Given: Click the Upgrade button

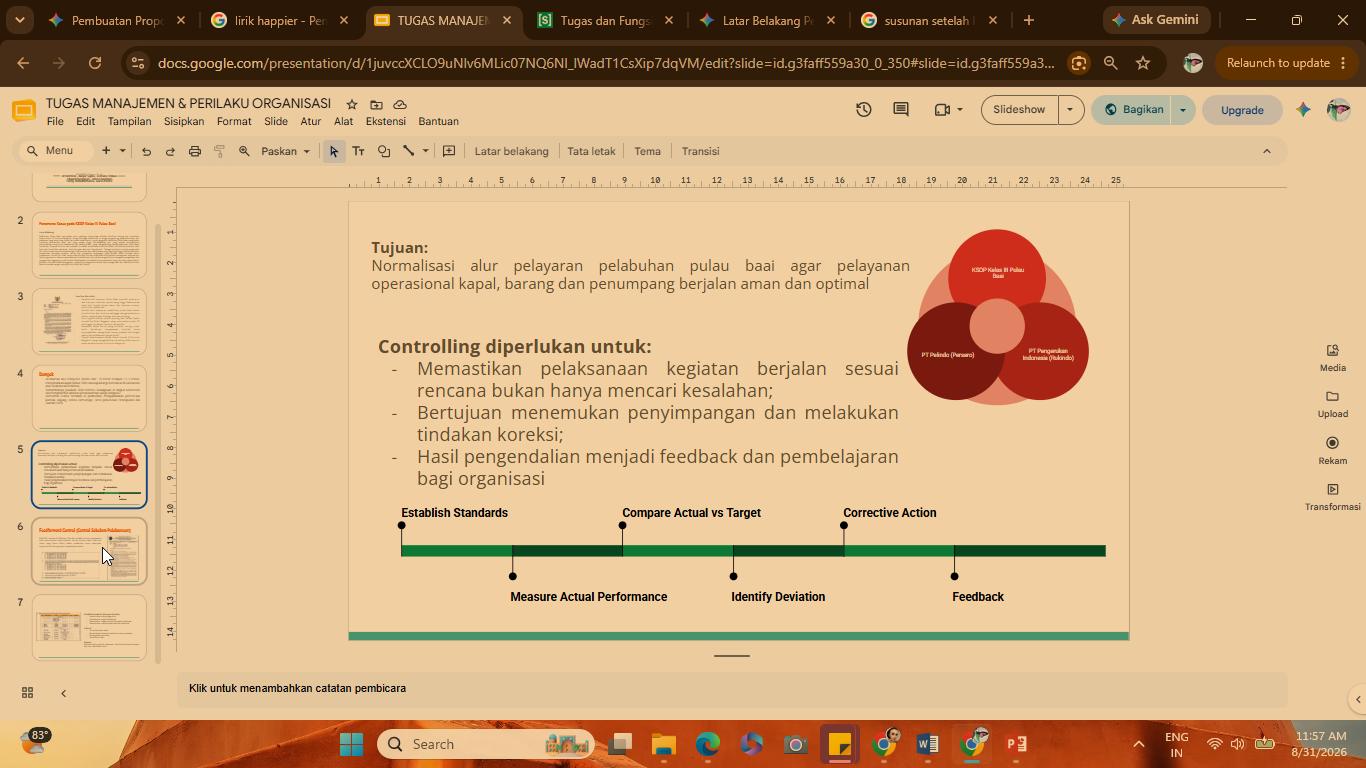Looking at the screenshot, I should pyautogui.click(x=1242, y=110).
